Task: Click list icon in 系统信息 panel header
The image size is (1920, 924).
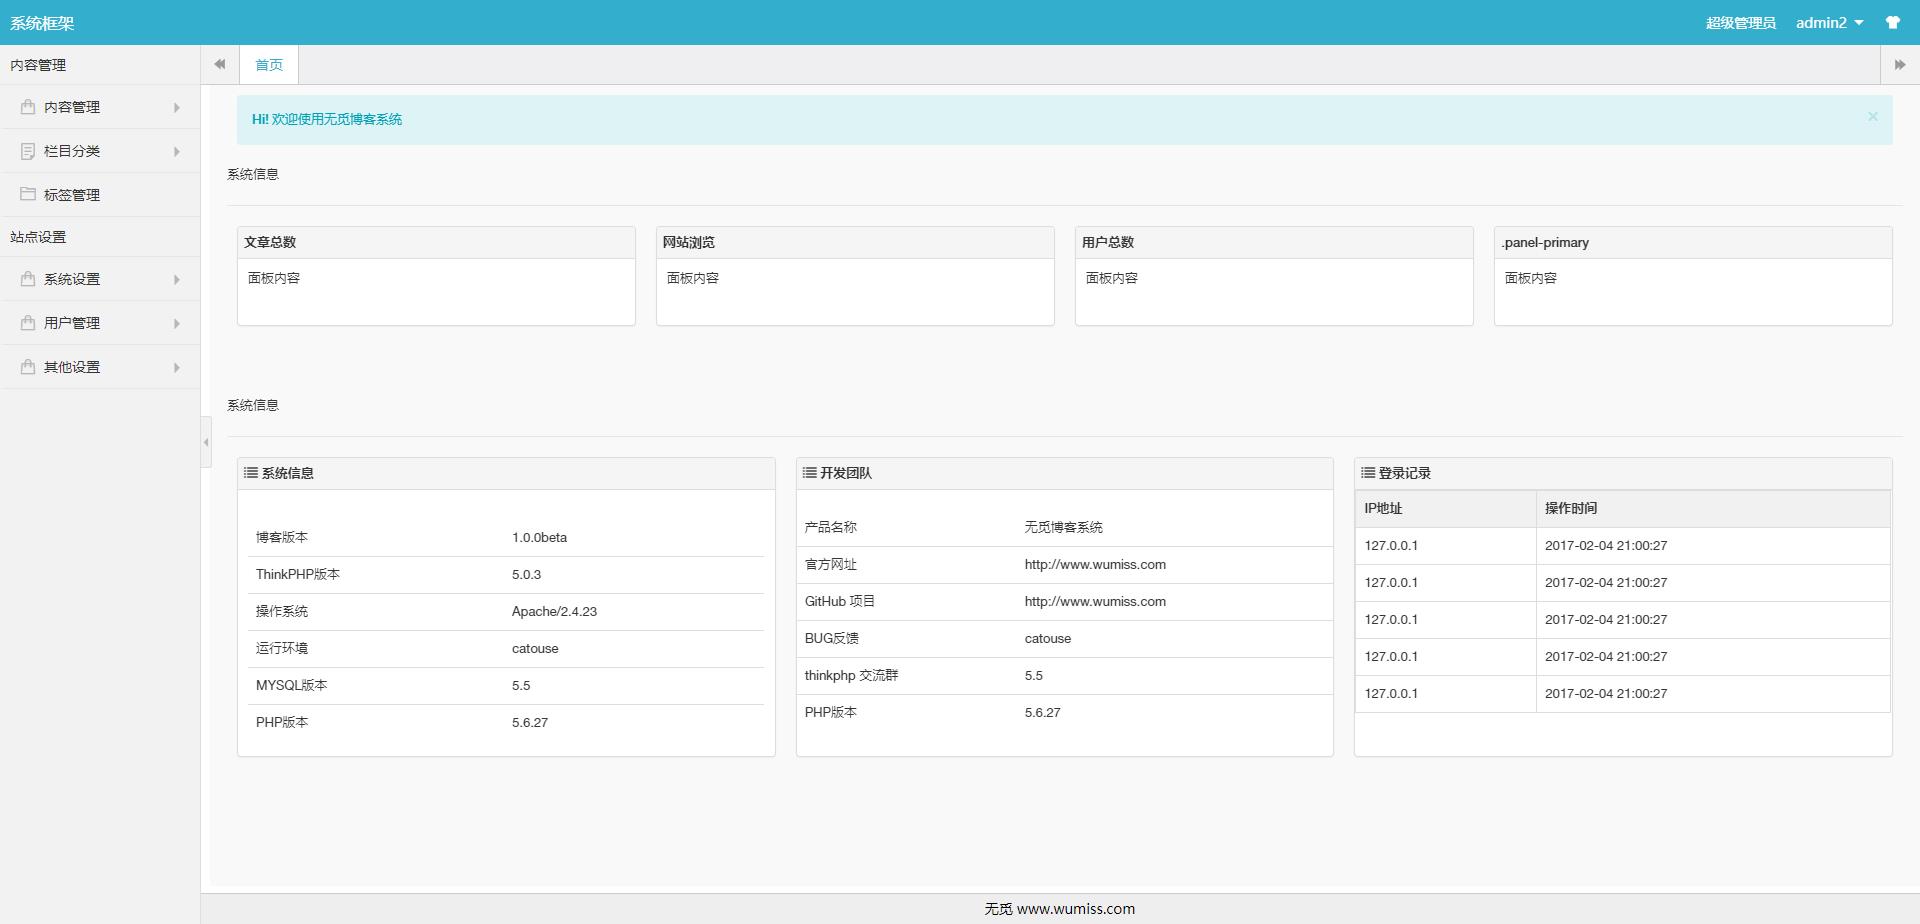Action: click(x=251, y=473)
